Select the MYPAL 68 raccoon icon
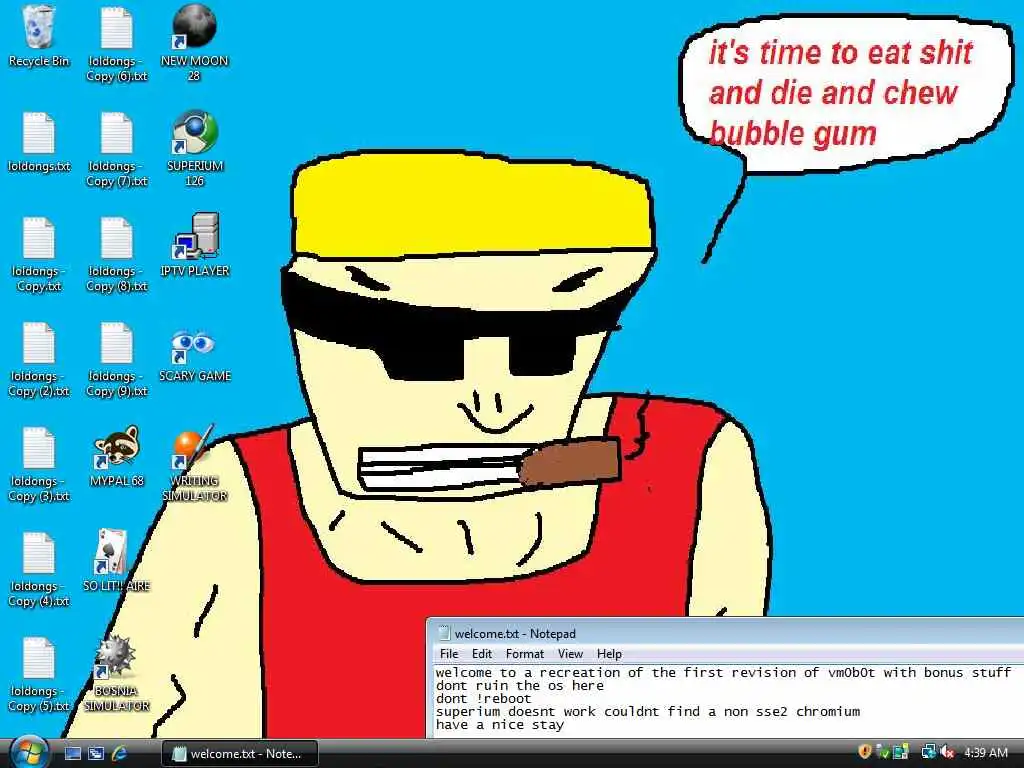1024x768 pixels. (116, 456)
